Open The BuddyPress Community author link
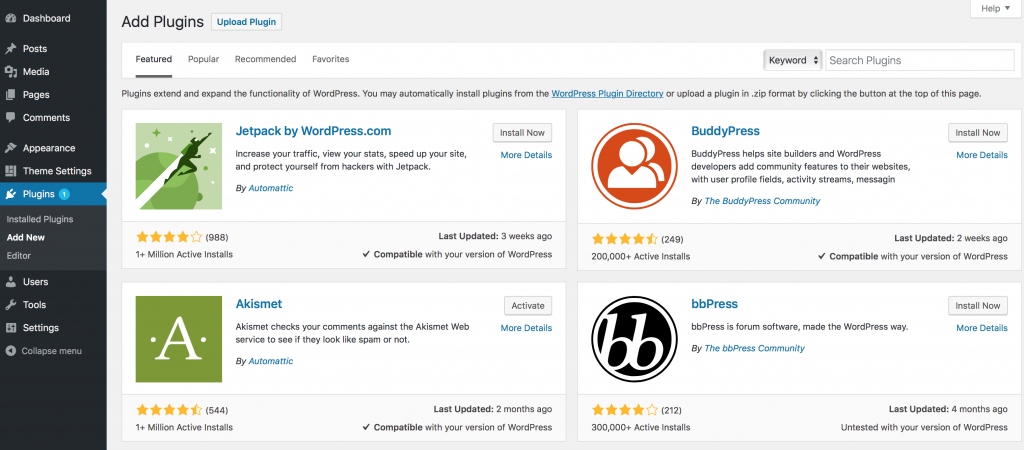 pyautogui.click(x=762, y=201)
